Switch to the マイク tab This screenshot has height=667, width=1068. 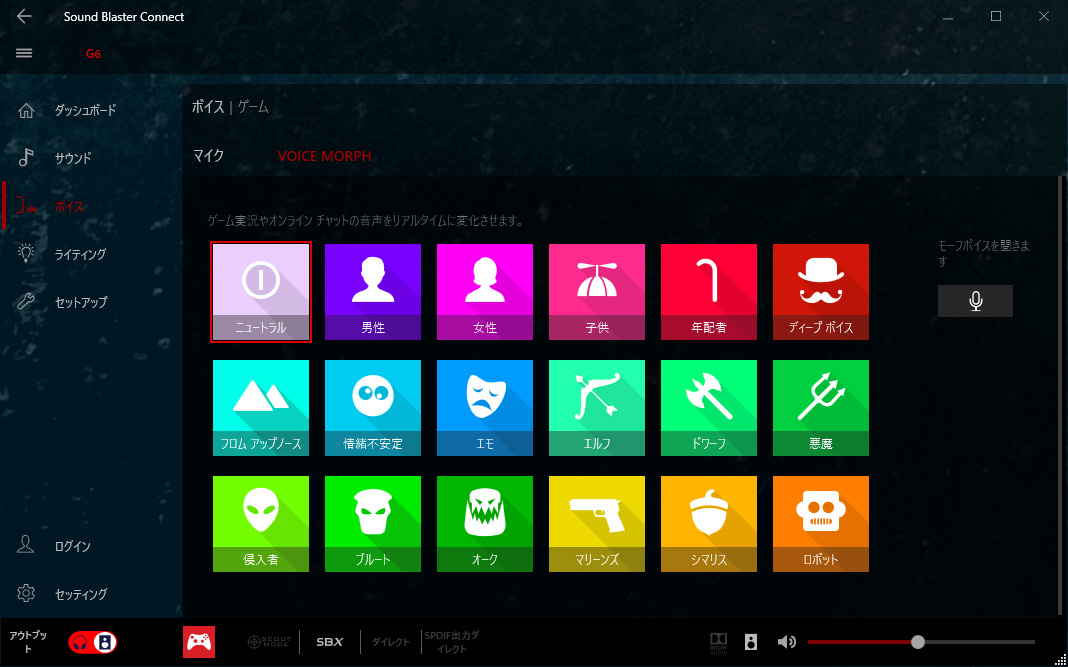[x=208, y=156]
